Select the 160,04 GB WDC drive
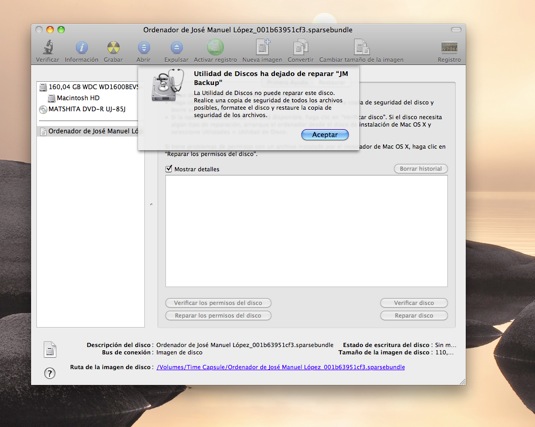 tap(89, 87)
